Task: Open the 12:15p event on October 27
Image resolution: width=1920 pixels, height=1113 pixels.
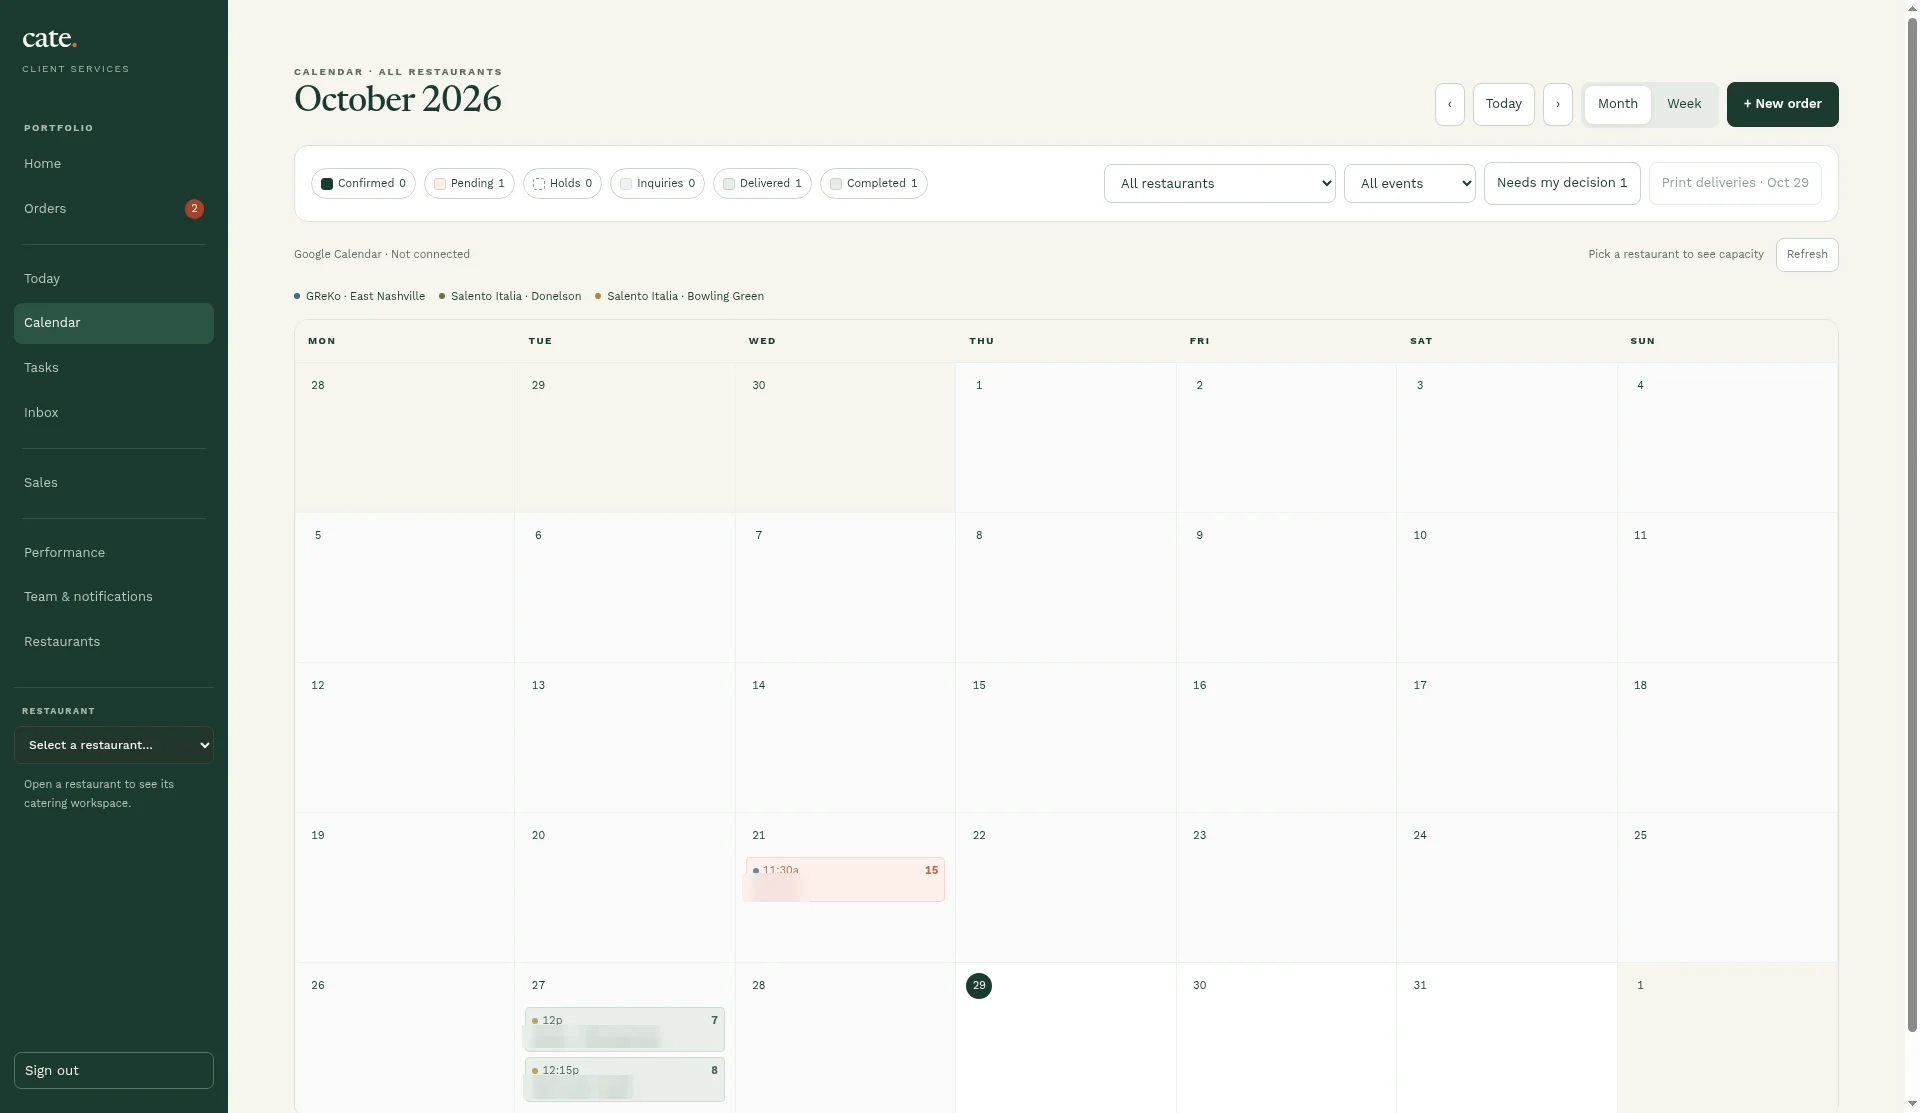Action: [x=624, y=1080]
